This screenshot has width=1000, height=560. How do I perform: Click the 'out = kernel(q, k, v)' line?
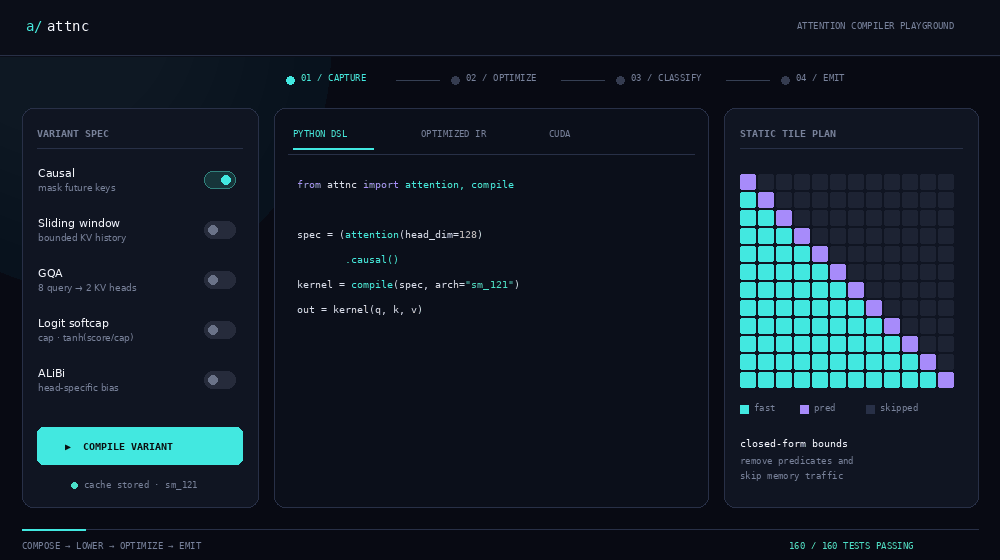point(360,310)
